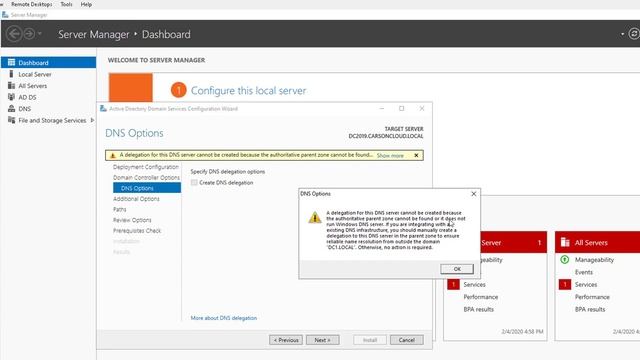
Task: Select Domain Controller Options wizard step
Action: pos(146,178)
